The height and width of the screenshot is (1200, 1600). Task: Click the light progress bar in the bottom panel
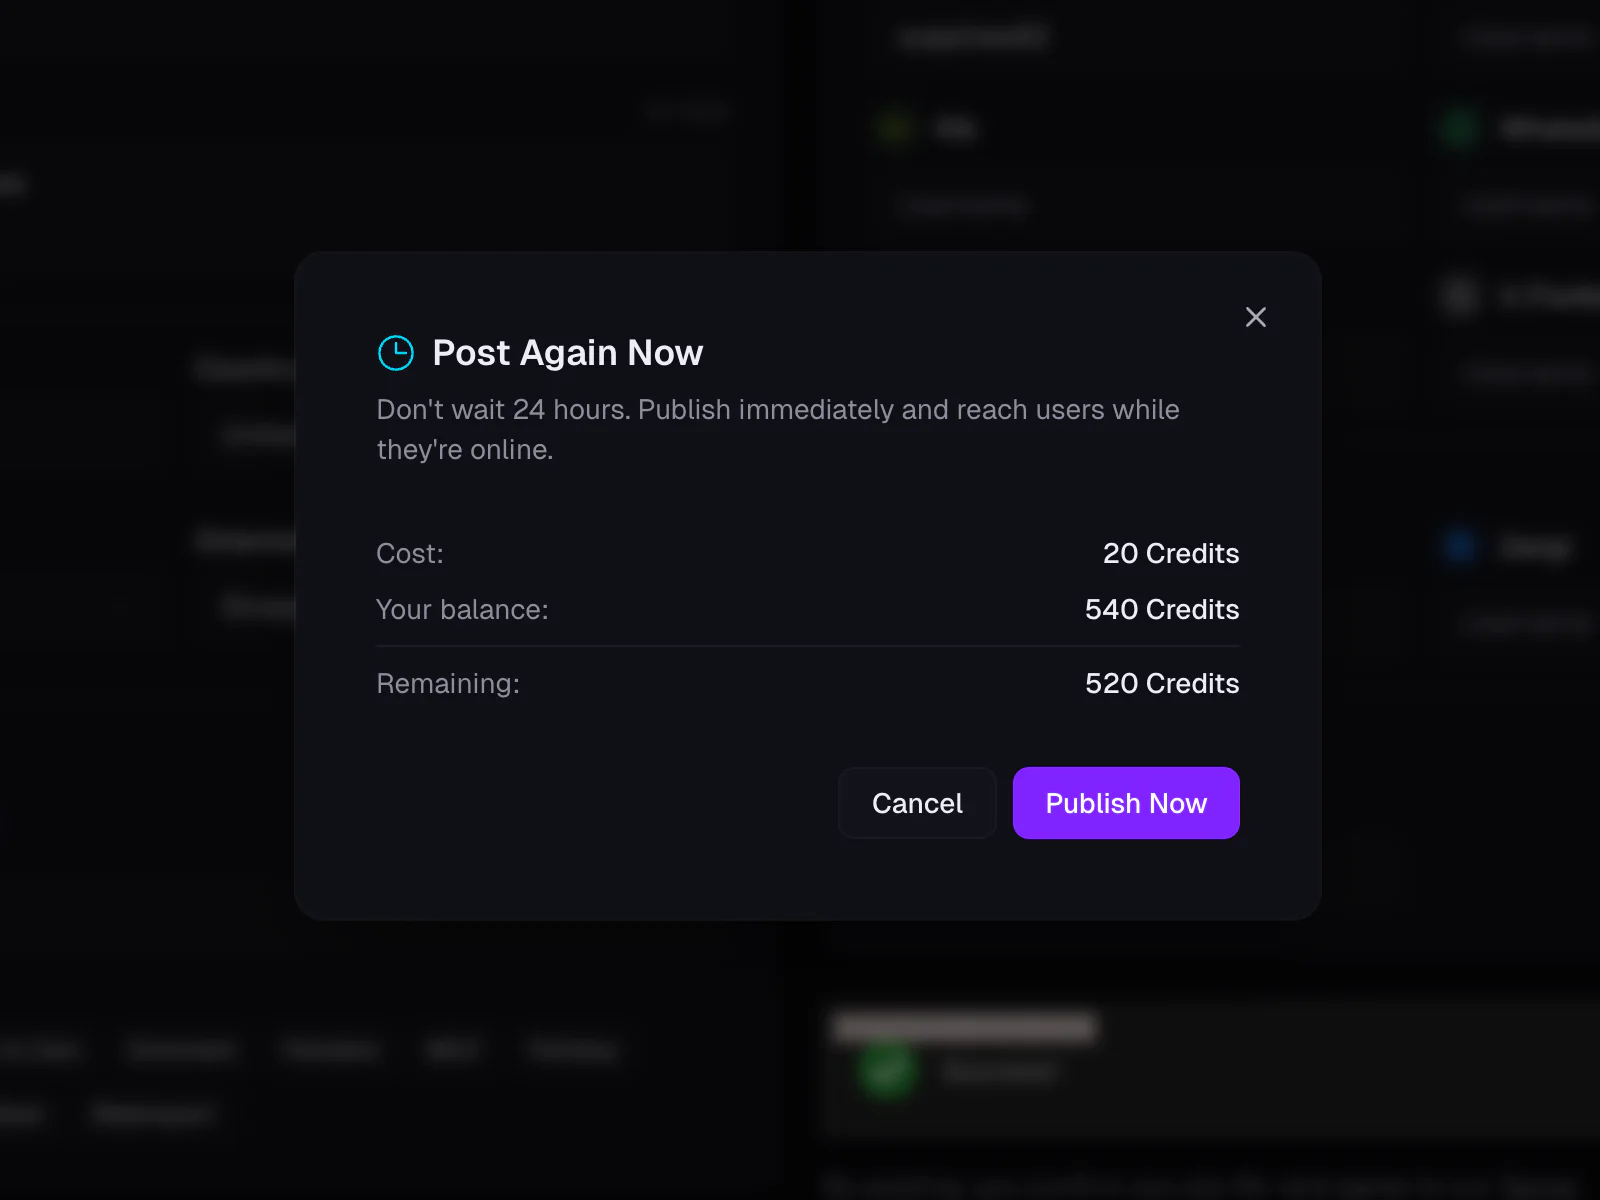click(963, 1027)
